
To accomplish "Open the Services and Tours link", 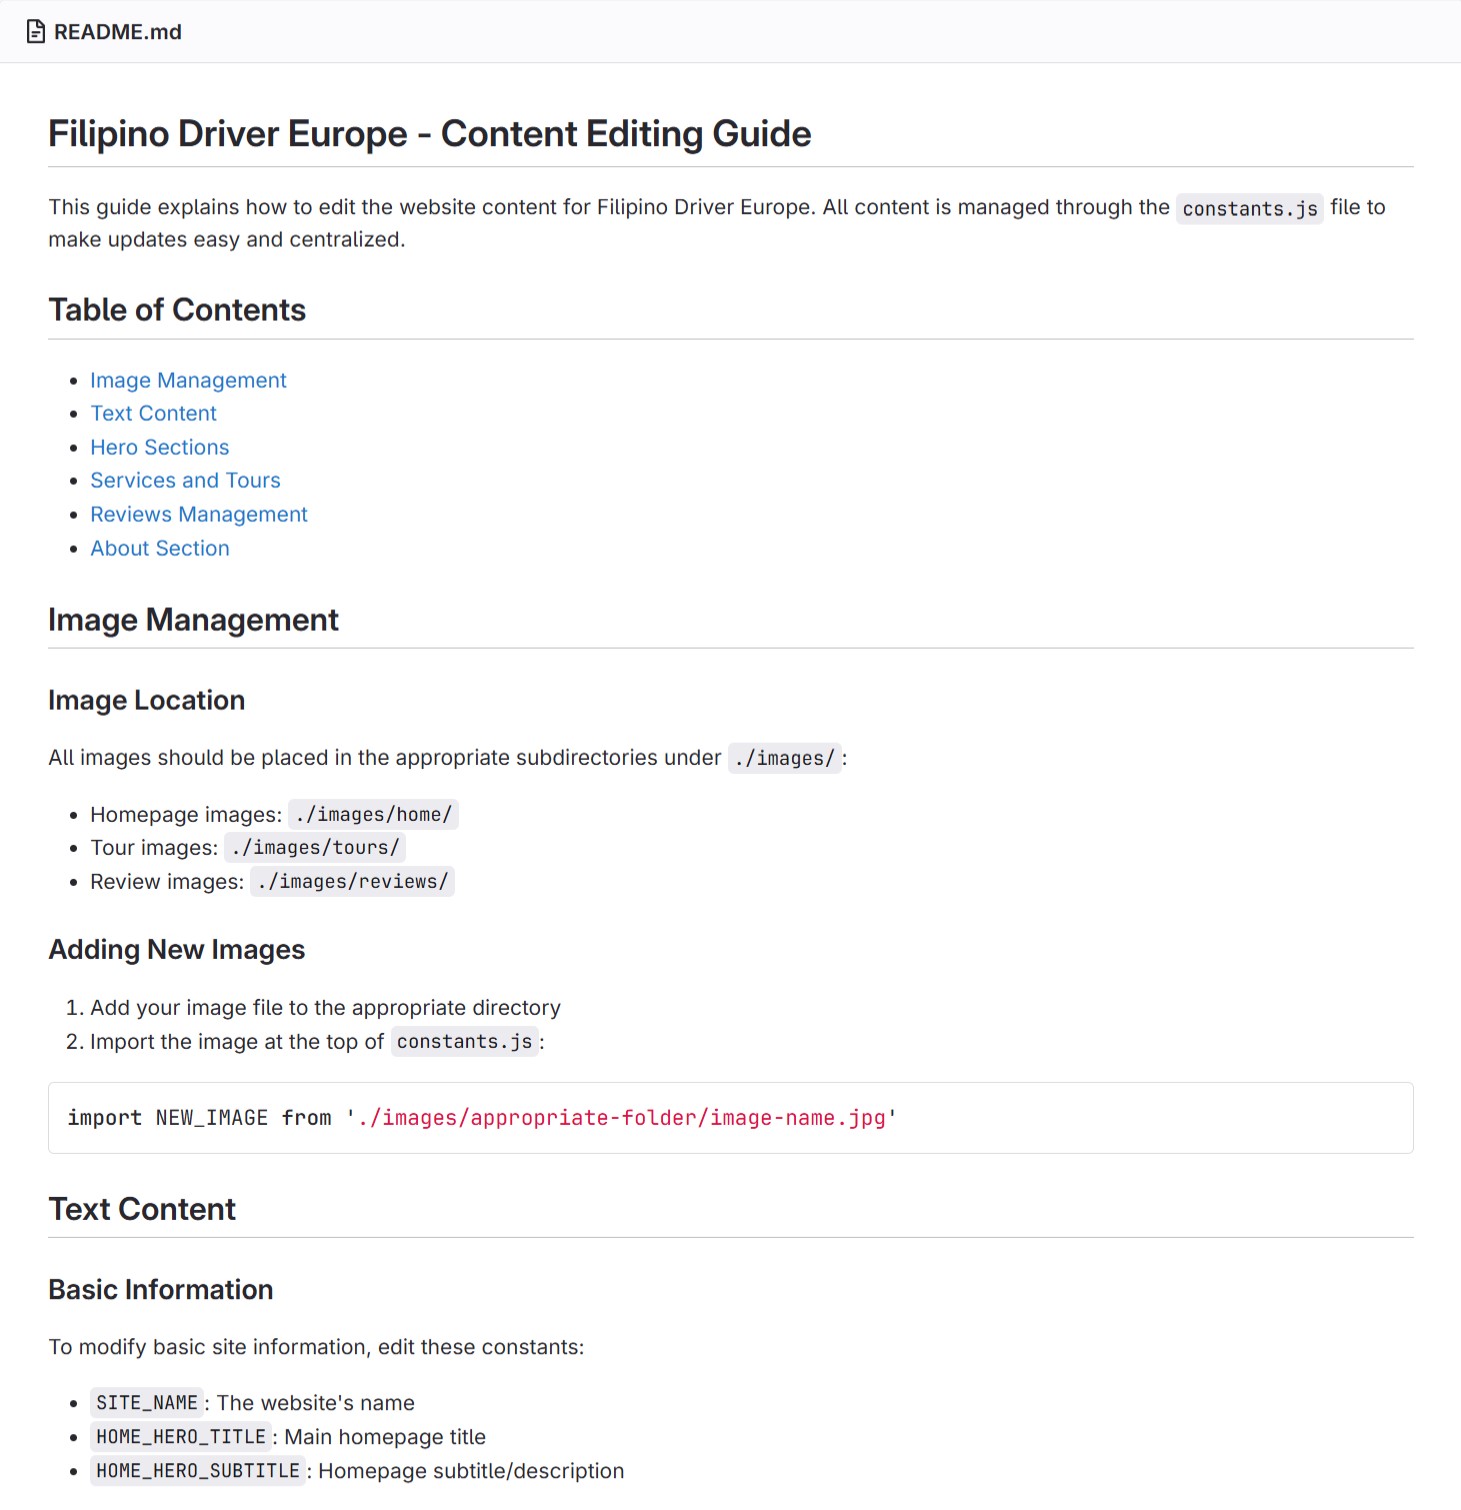I will (185, 480).
